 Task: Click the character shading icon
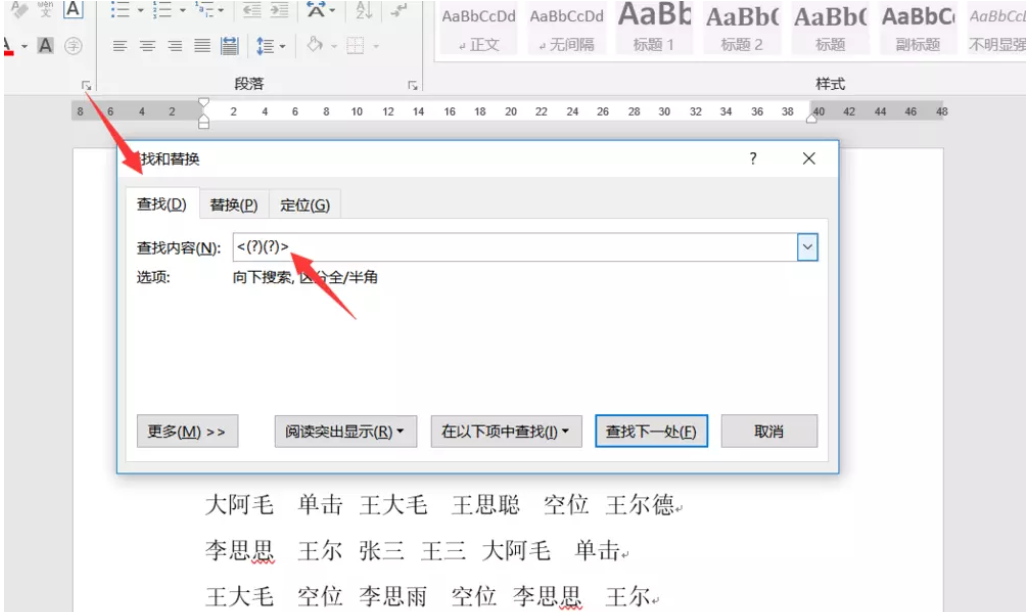pos(45,46)
